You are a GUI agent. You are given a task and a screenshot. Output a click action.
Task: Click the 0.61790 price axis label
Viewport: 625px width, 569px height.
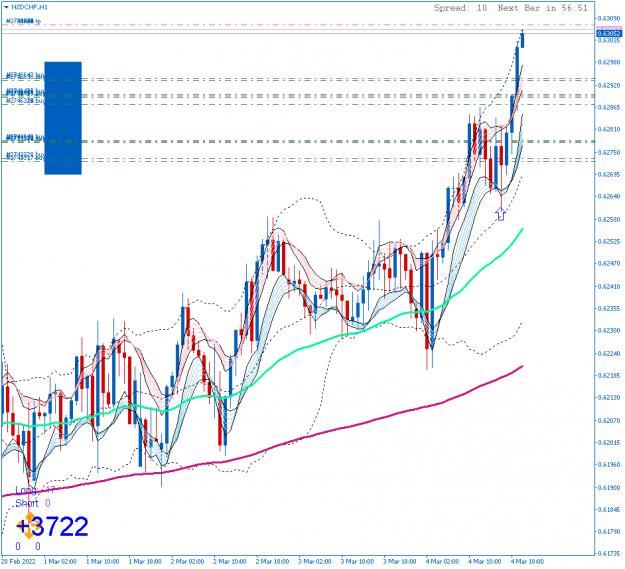click(x=609, y=532)
